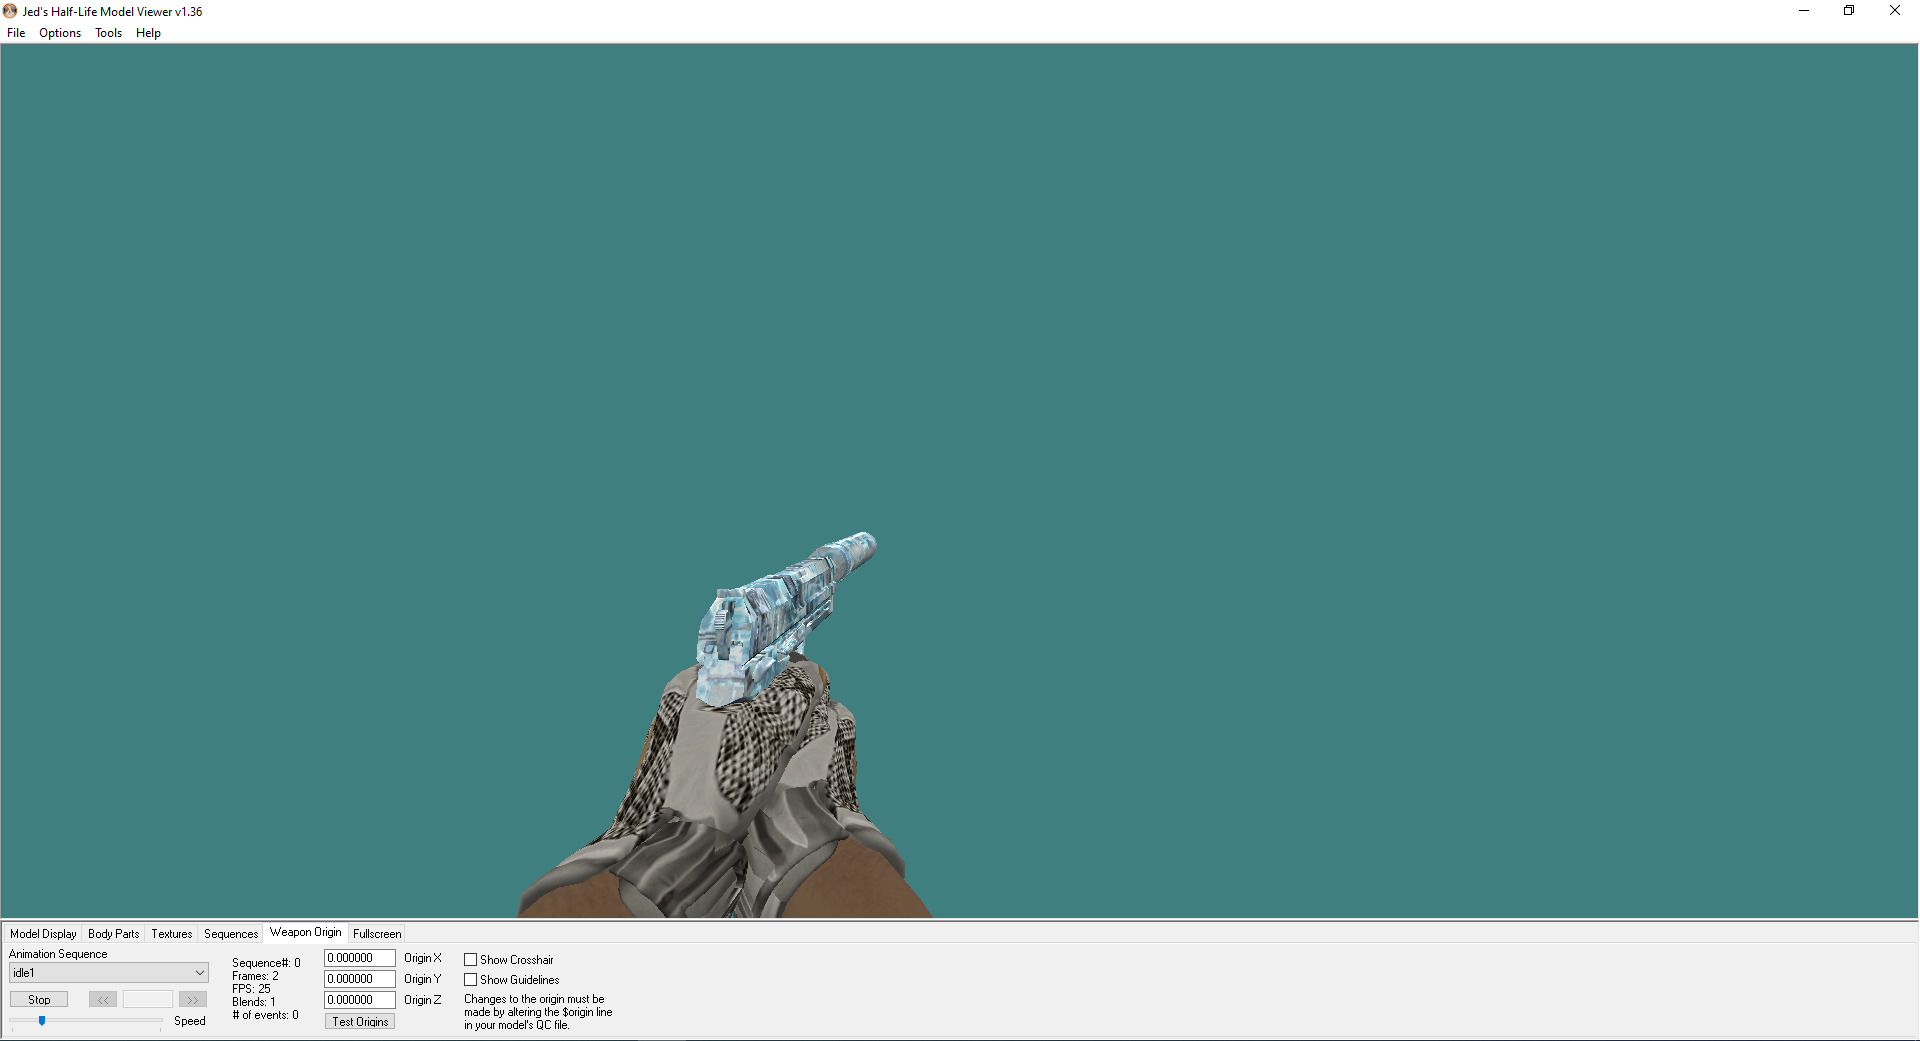Enable the Show Guidelines checkbox
Image resolution: width=1920 pixels, height=1041 pixels.
click(470, 979)
